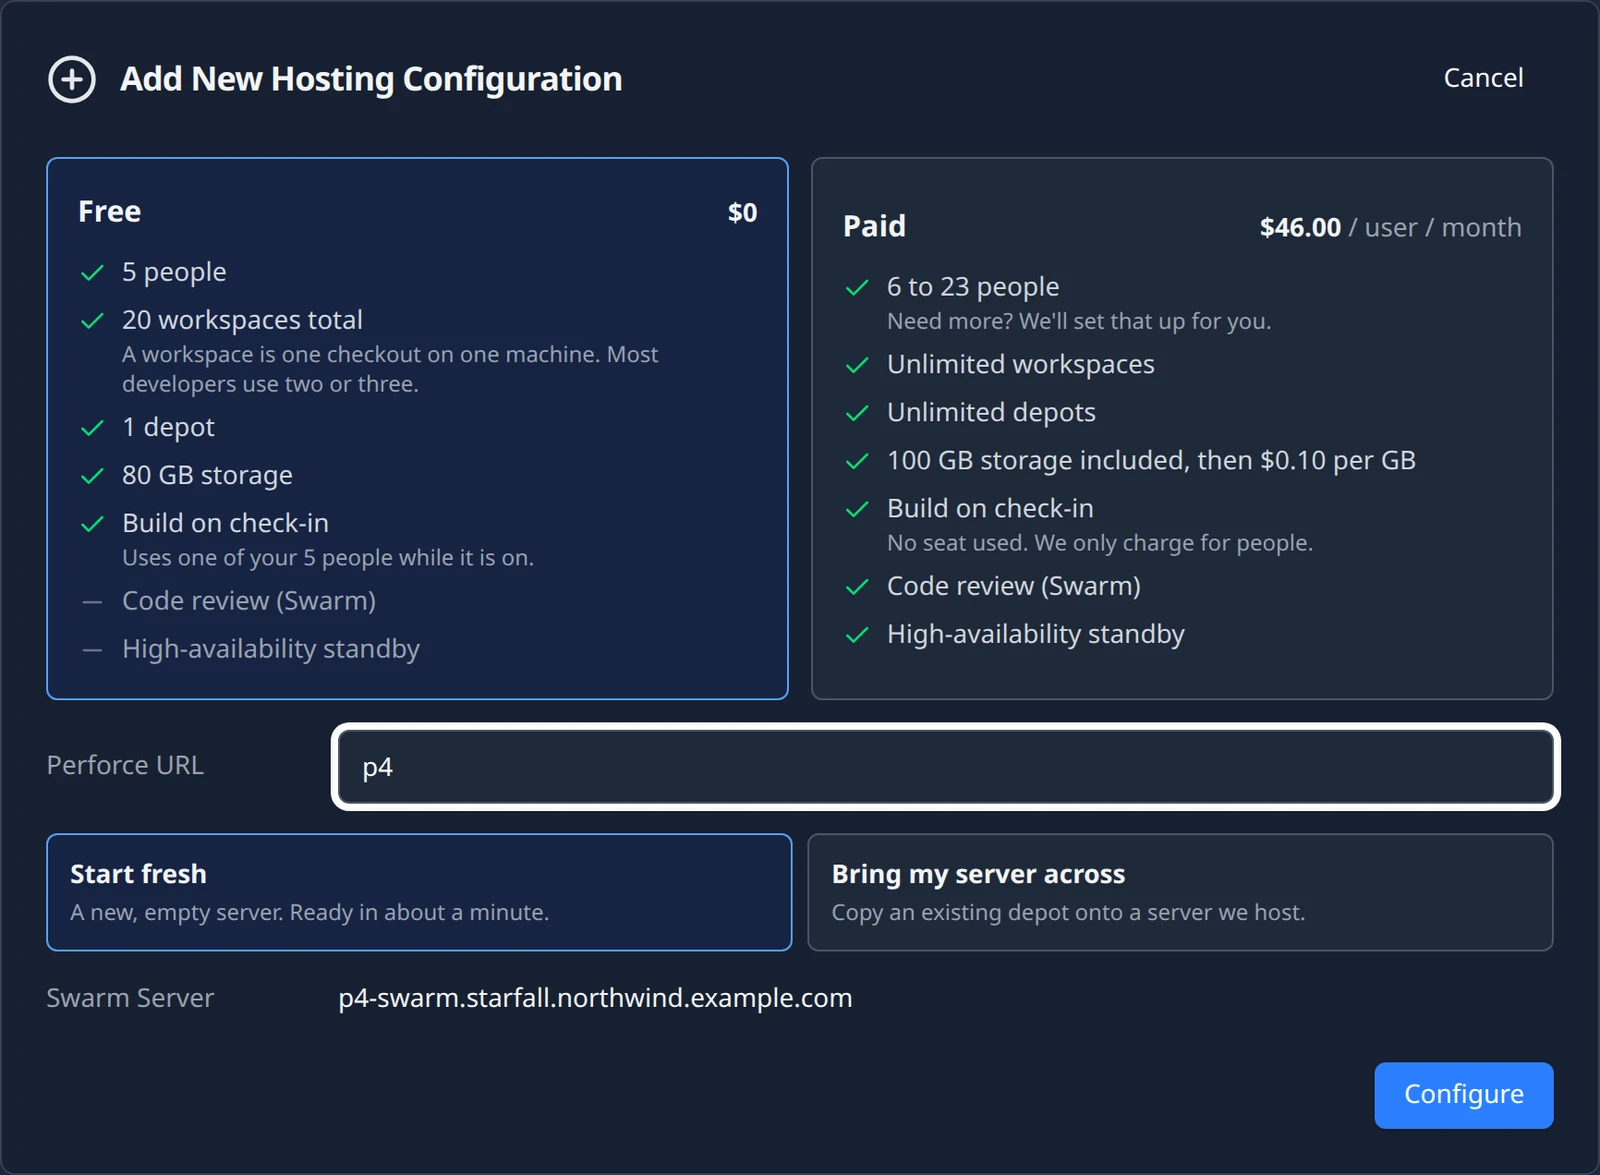Click the Paid plan Code review (Swarm) checkmark
Viewport: 1600px width, 1175px height.
[857, 587]
